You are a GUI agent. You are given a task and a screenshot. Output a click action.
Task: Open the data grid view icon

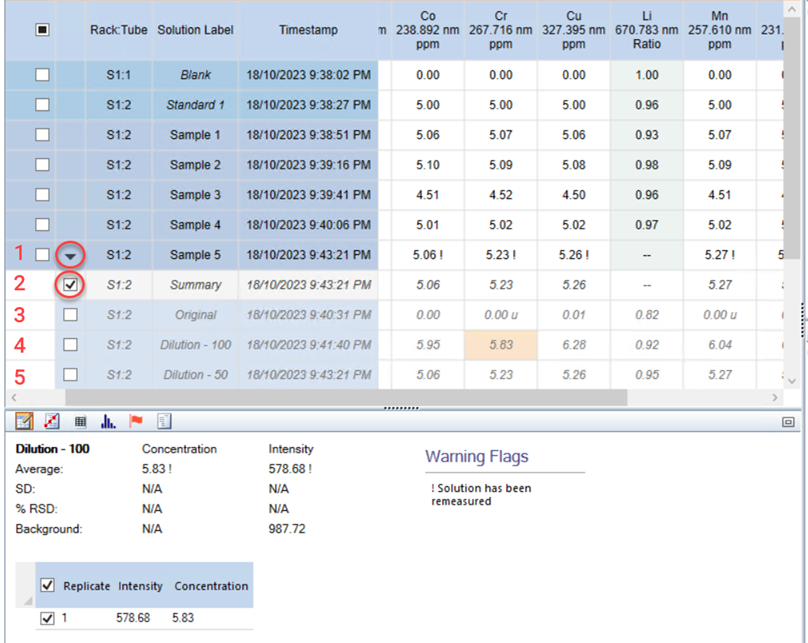(80, 422)
